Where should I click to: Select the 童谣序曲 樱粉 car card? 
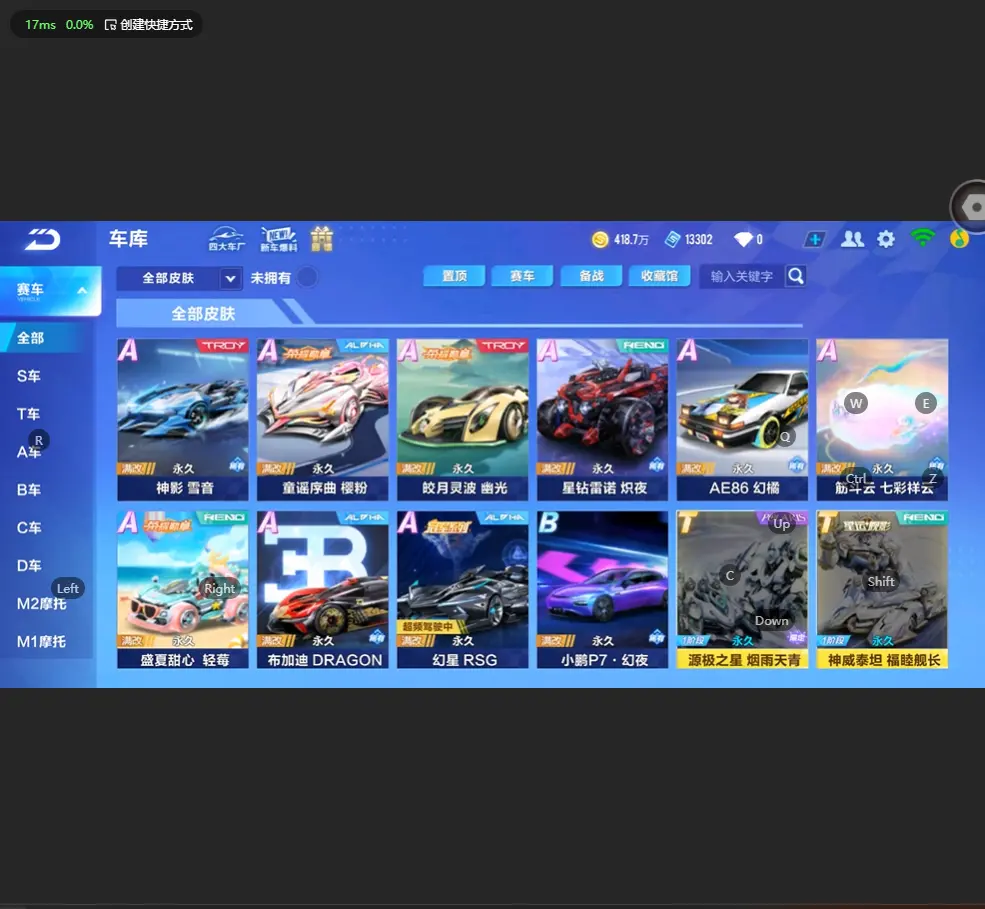(x=323, y=420)
